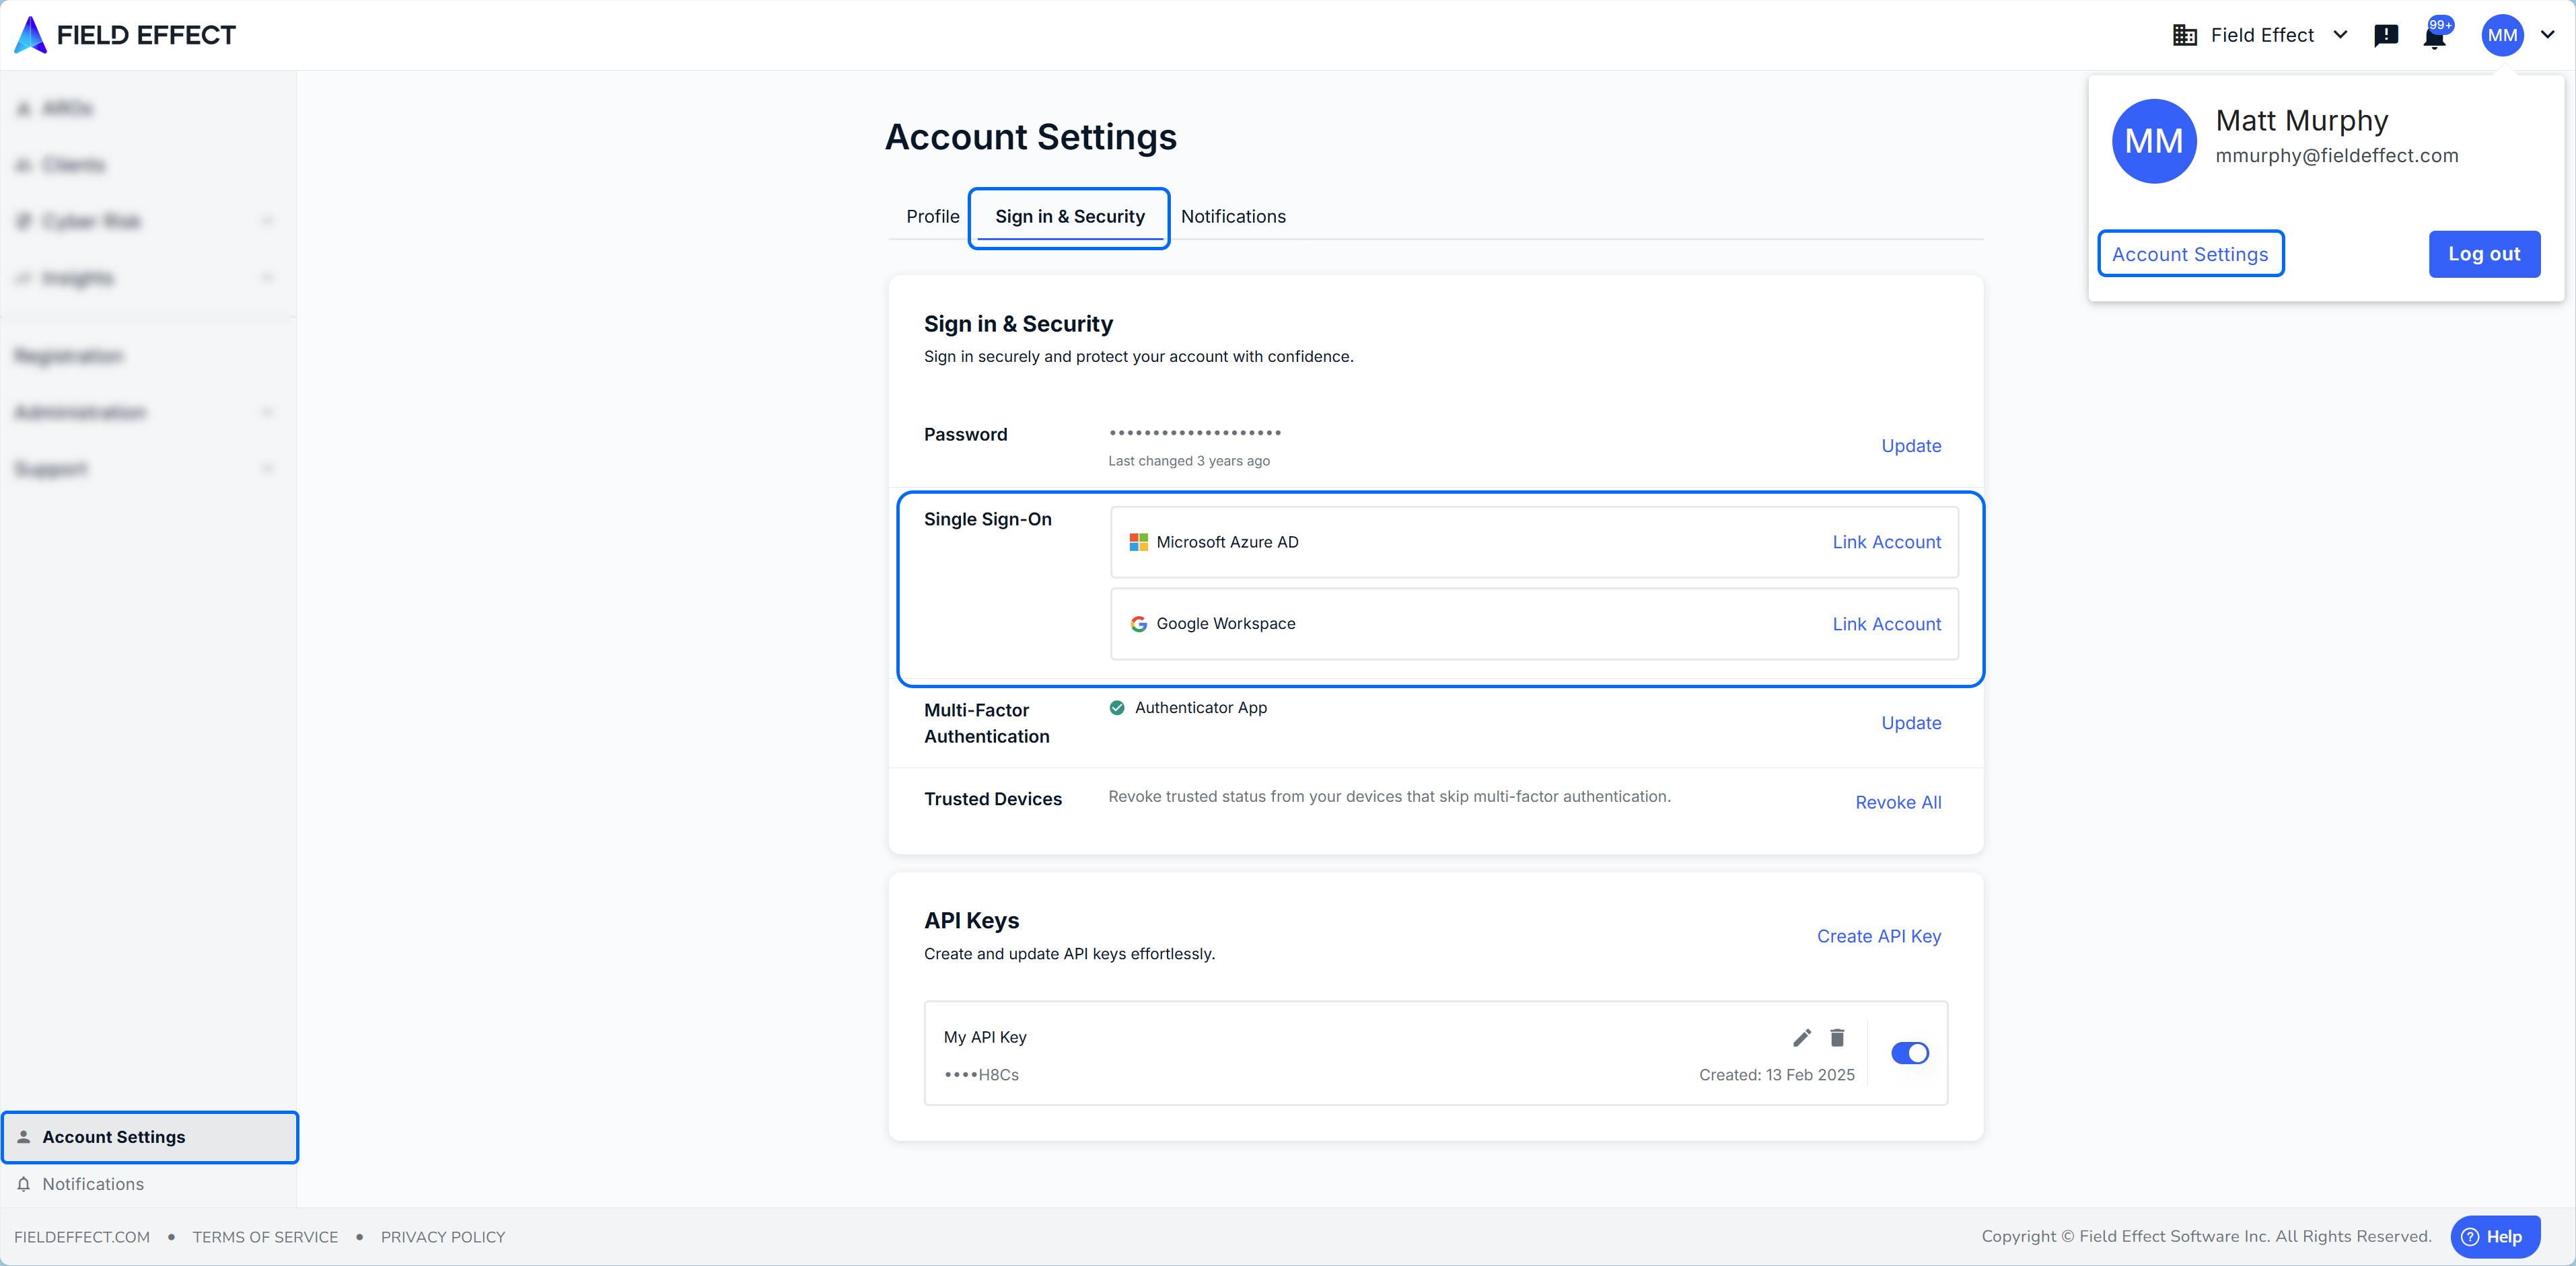Open the notifications bell icon

click(2434, 38)
